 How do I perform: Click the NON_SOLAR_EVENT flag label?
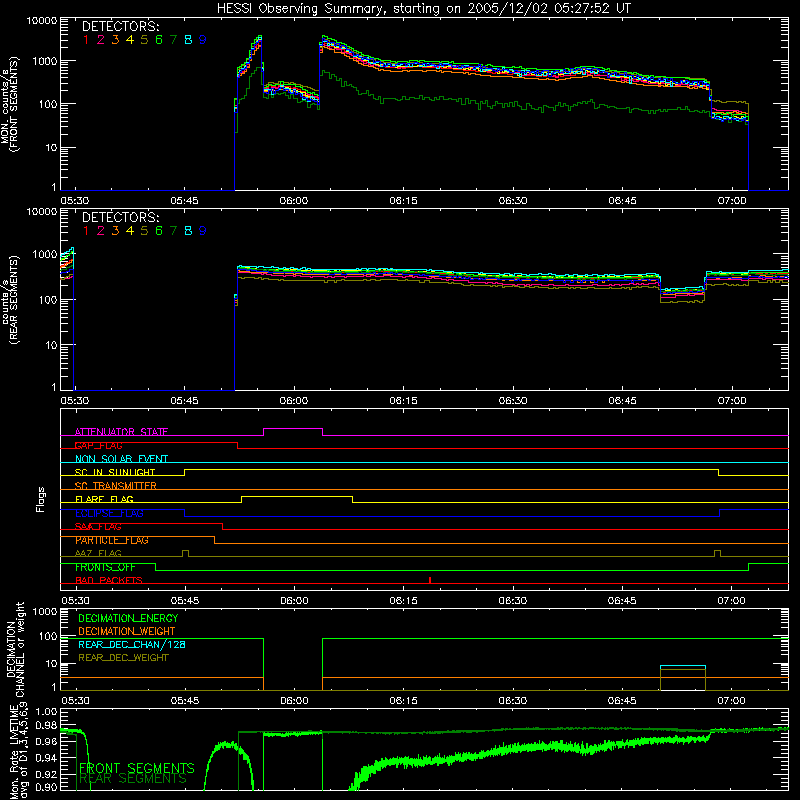click(x=121, y=459)
